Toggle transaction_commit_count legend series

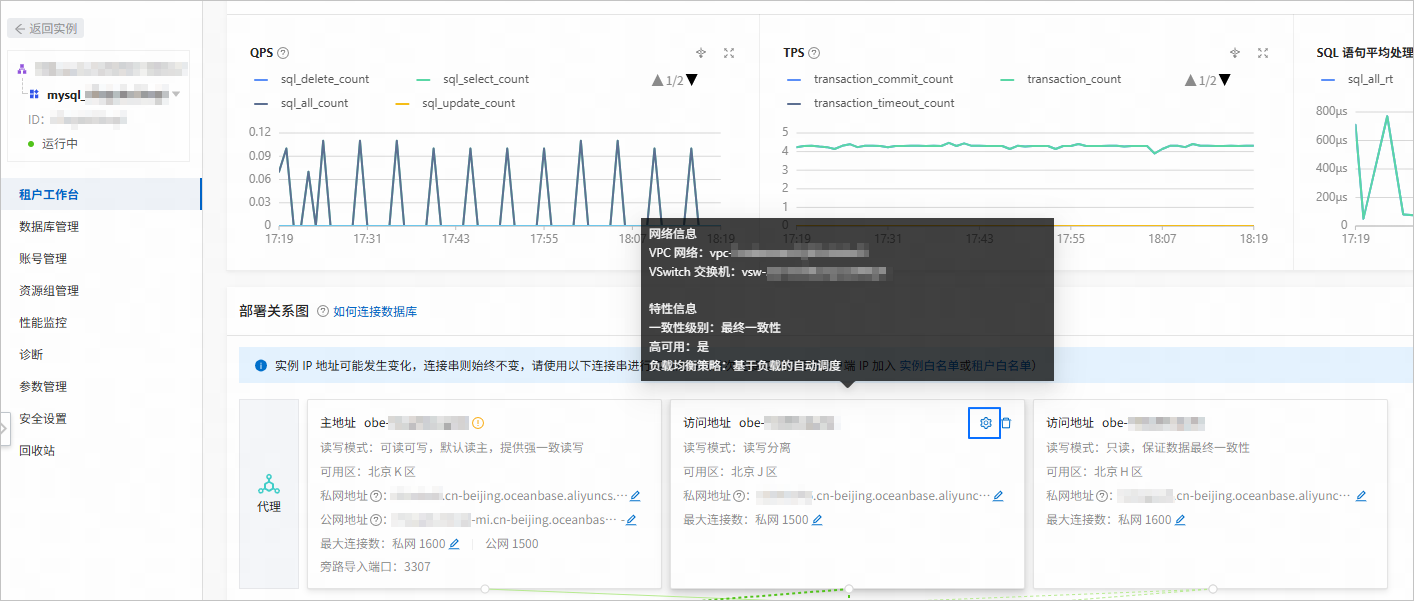[871, 79]
